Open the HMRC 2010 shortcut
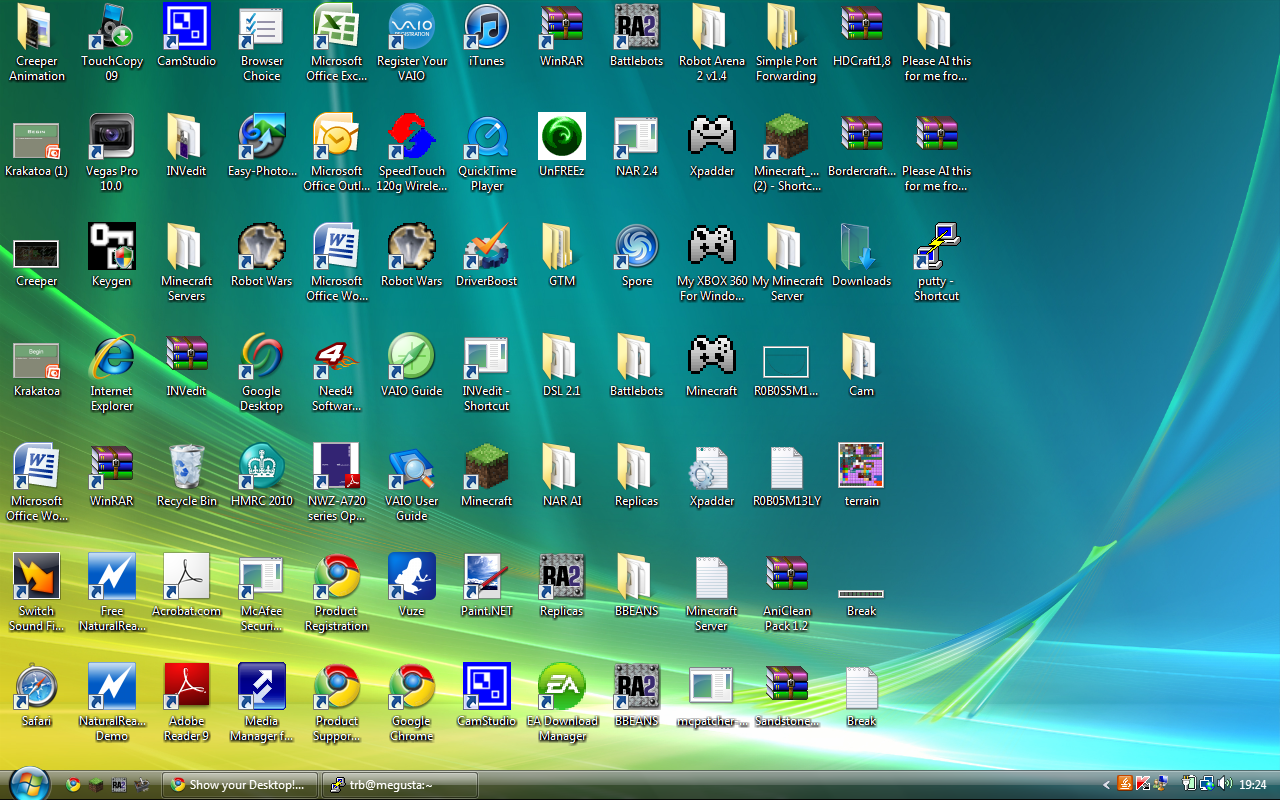This screenshot has width=1280, height=800. click(262, 467)
